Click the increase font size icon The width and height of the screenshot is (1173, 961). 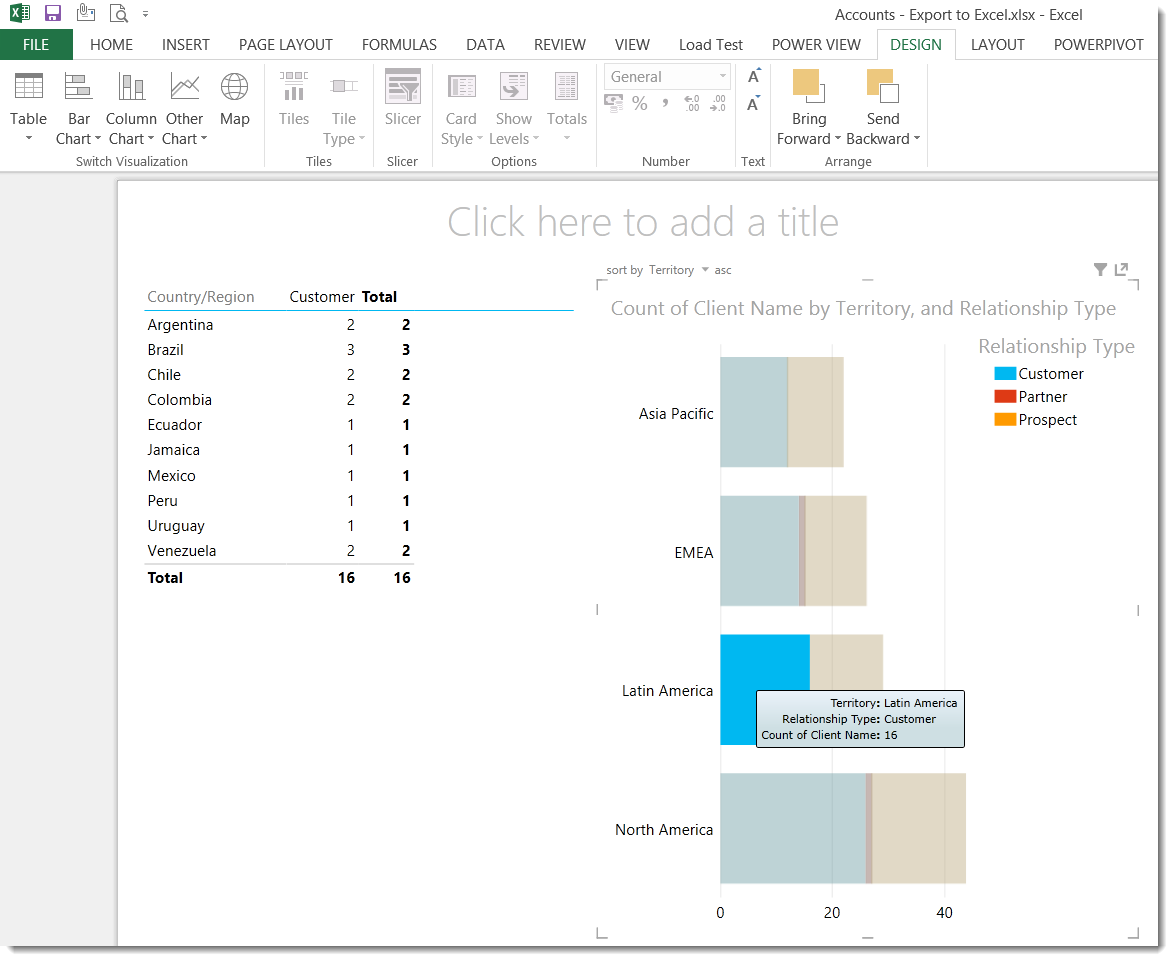tap(754, 77)
